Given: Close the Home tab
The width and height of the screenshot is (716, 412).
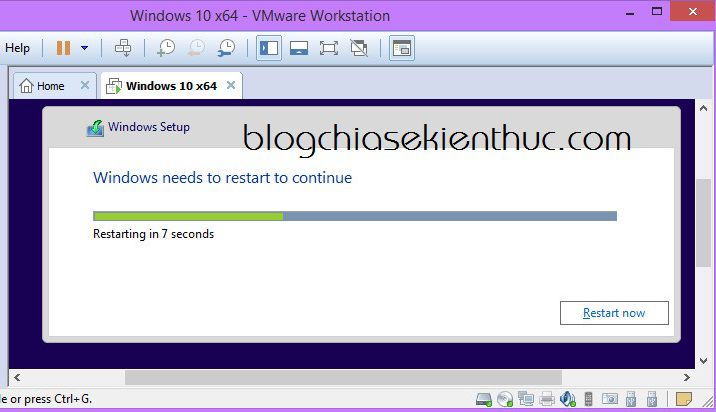Looking at the screenshot, I should pos(85,85).
